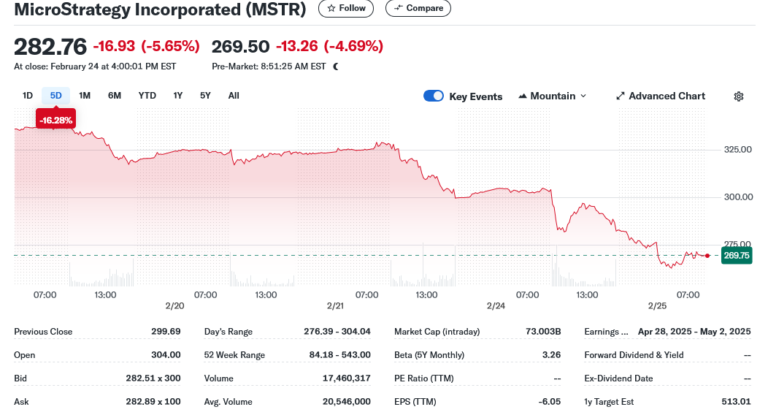Click the -16.28% change badge
Screen dimensions: 768x415
point(56,120)
